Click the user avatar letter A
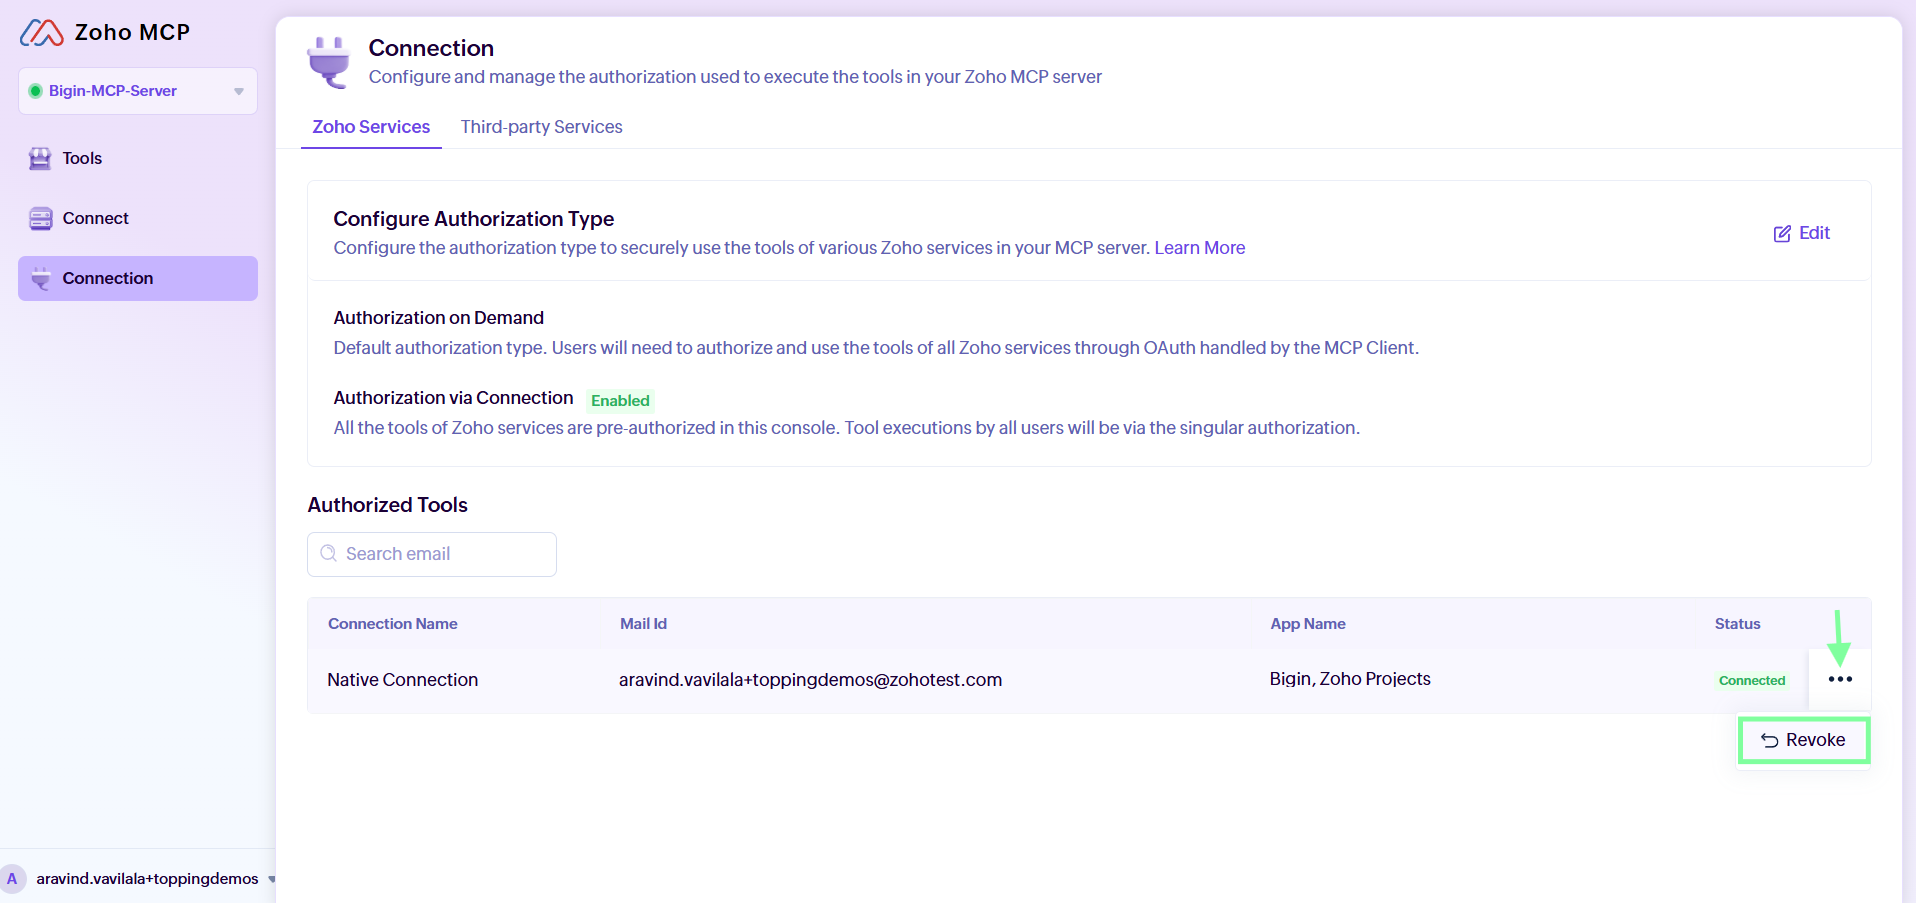This screenshot has height=903, width=1916. [x=12, y=879]
